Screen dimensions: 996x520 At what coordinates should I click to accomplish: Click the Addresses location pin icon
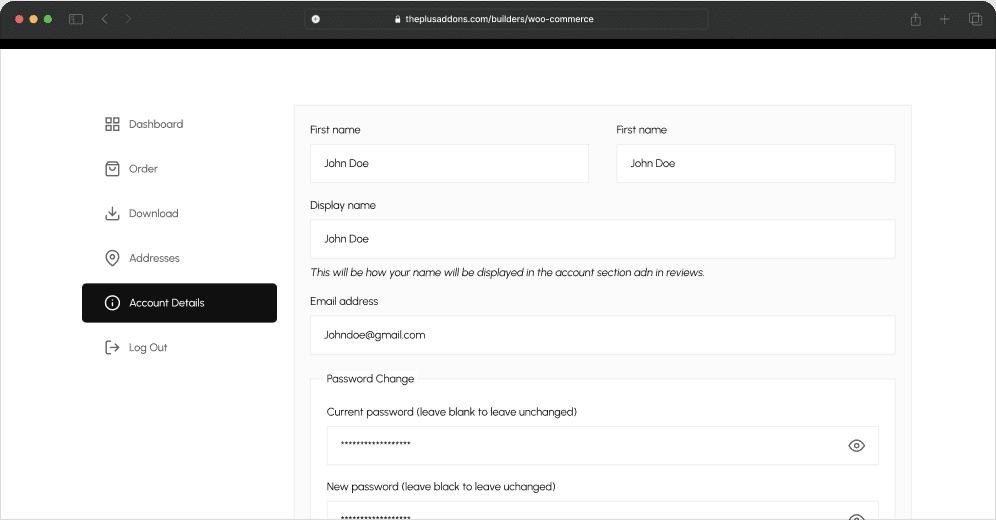click(x=112, y=258)
